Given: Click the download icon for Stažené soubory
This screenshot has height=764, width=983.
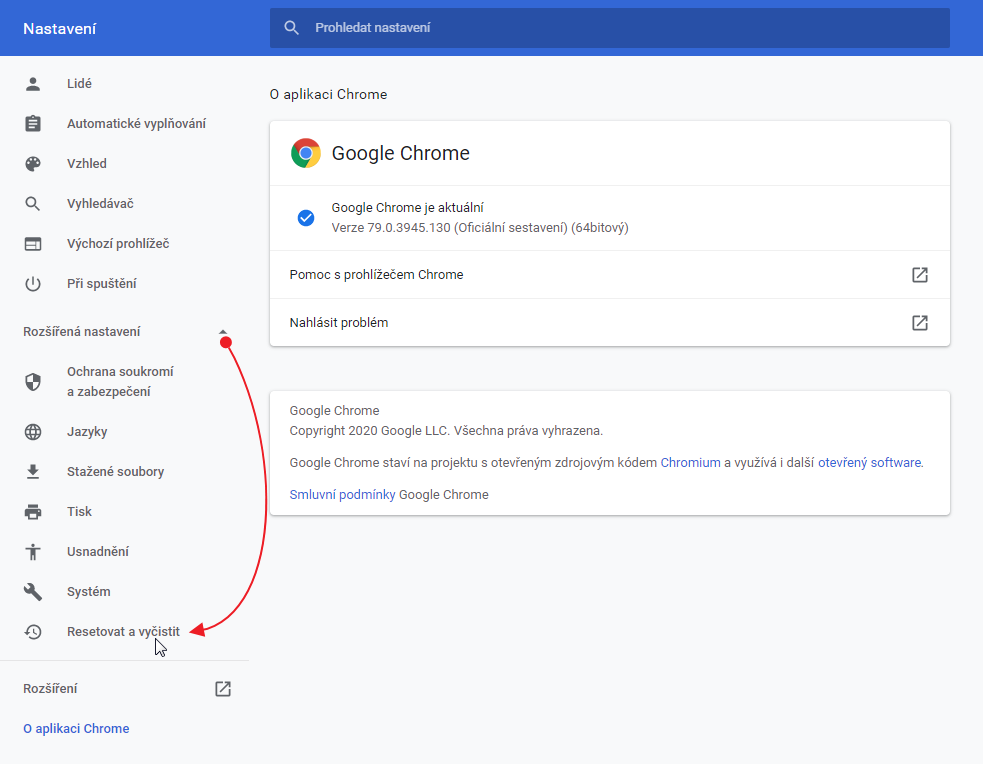Looking at the screenshot, I should 33,472.
